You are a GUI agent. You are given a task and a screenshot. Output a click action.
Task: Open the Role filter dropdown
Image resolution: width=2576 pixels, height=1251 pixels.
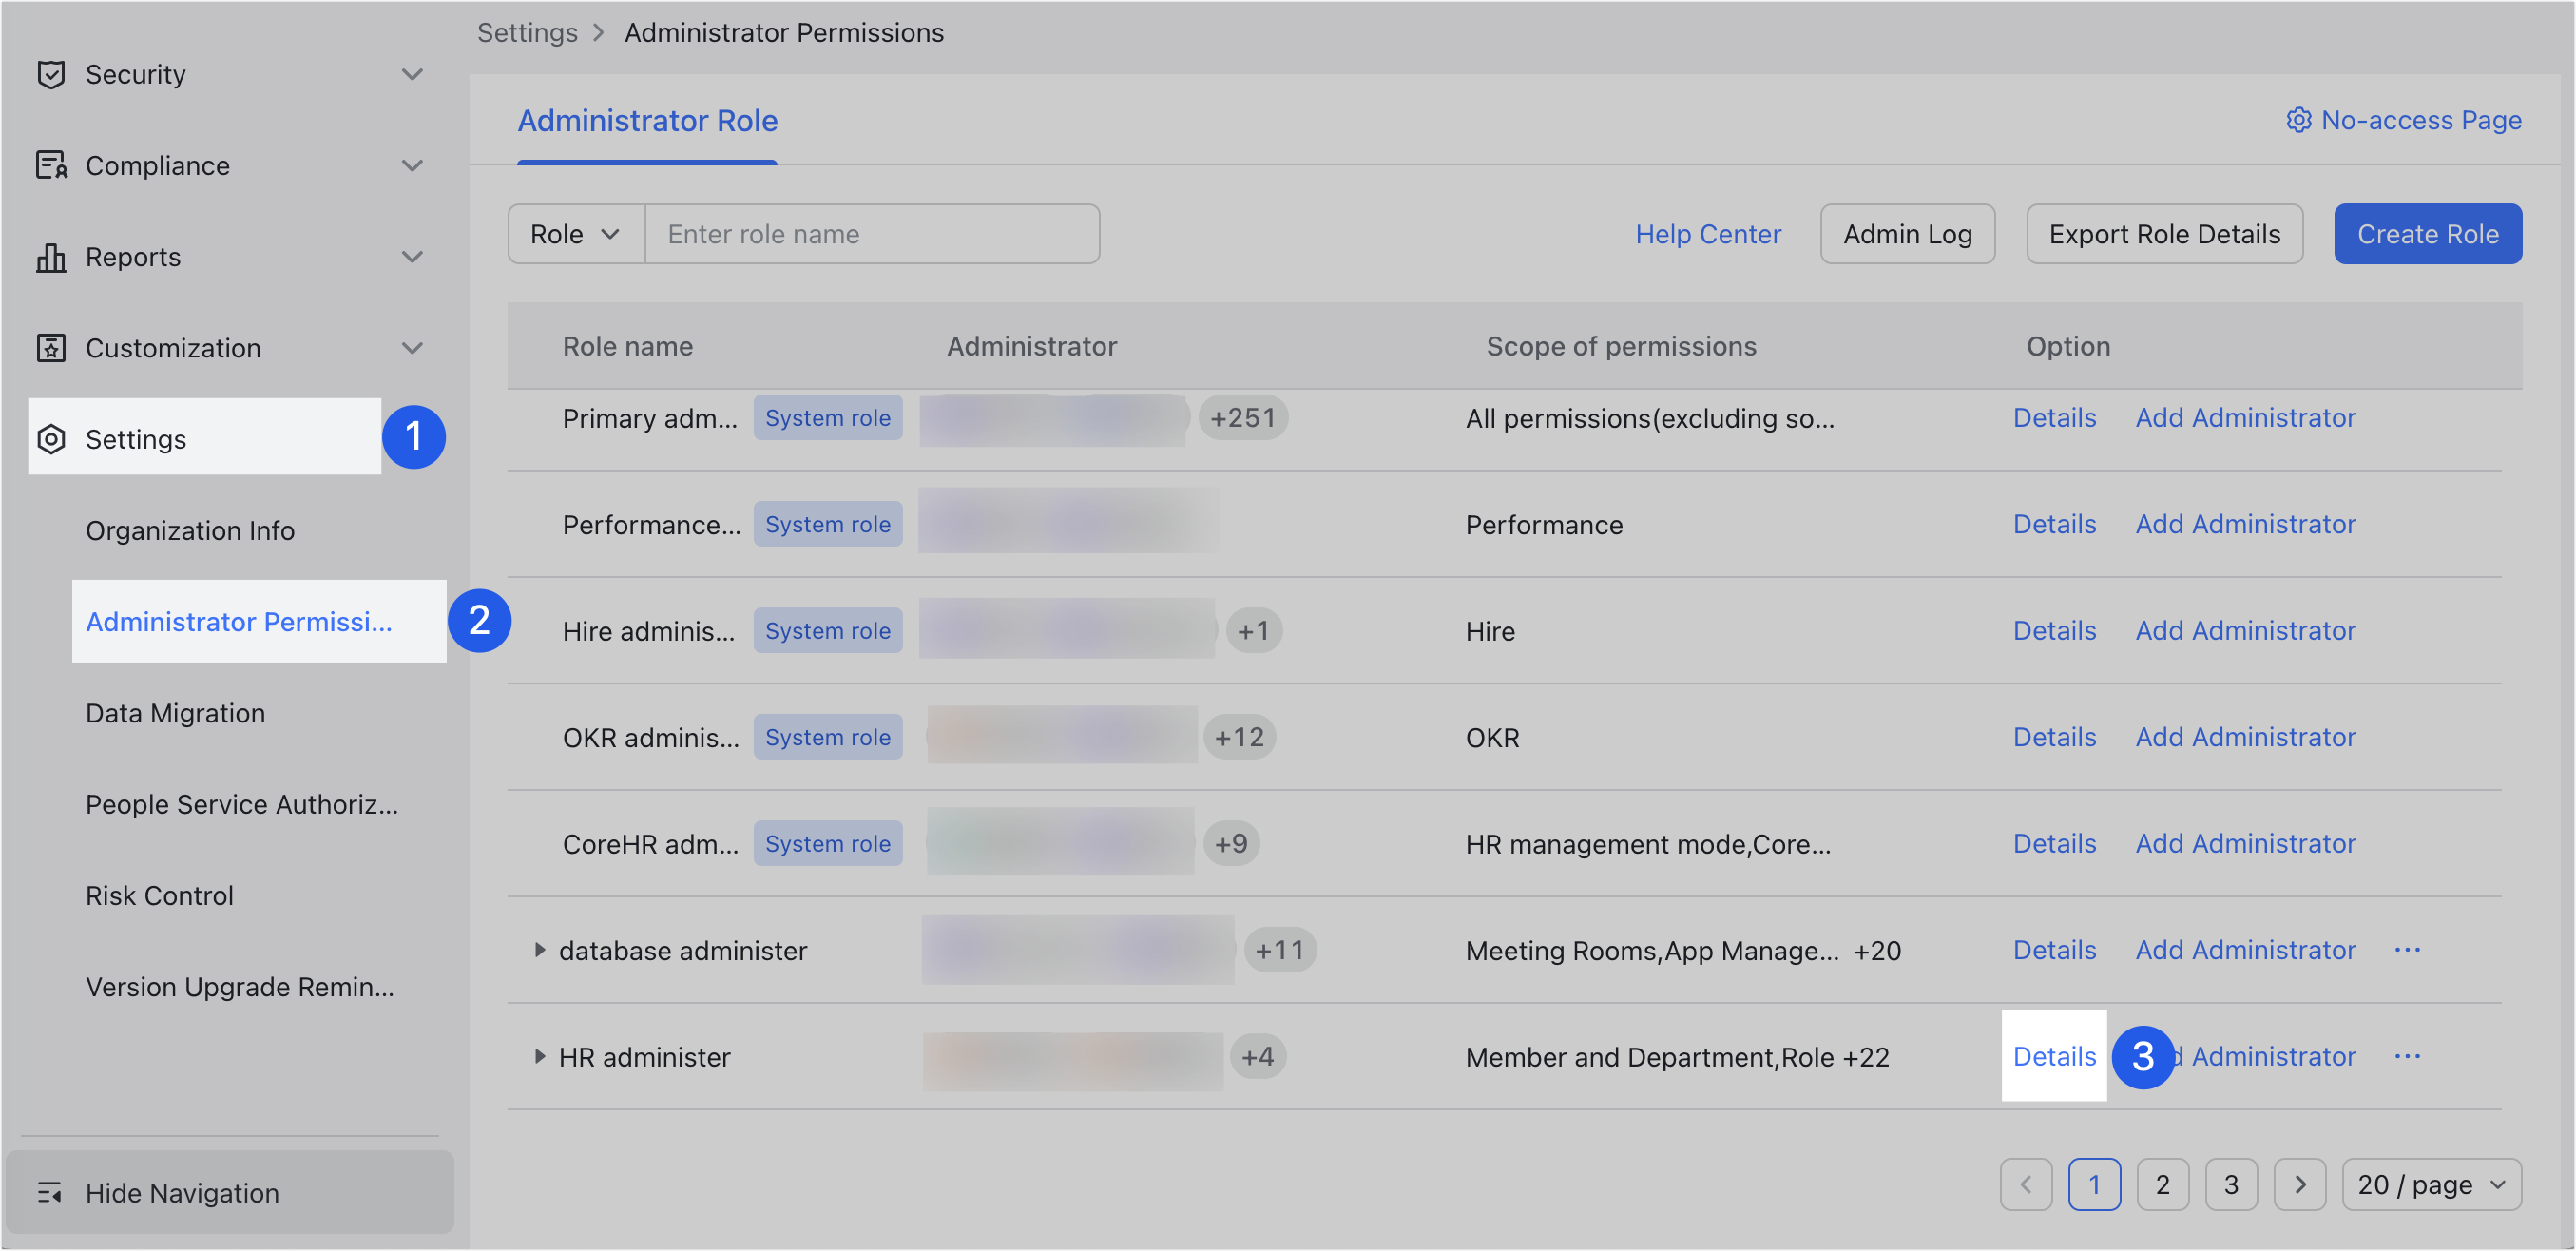(x=576, y=234)
